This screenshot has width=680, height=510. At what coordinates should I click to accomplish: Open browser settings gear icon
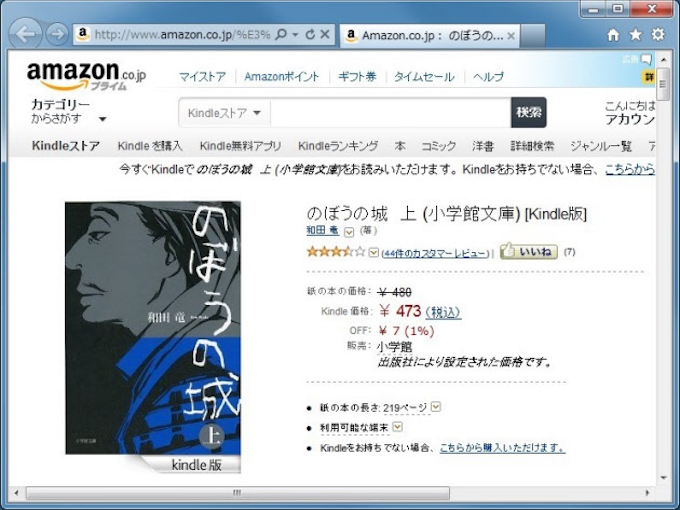[x=658, y=34]
